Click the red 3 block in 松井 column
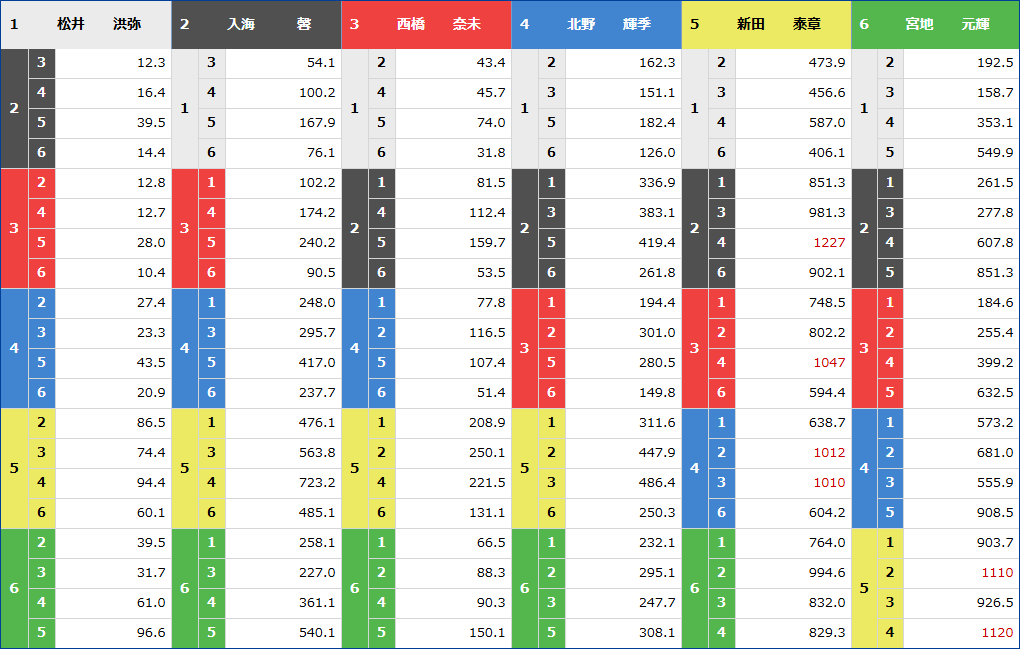This screenshot has height=649, width=1020. pos(14,228)
